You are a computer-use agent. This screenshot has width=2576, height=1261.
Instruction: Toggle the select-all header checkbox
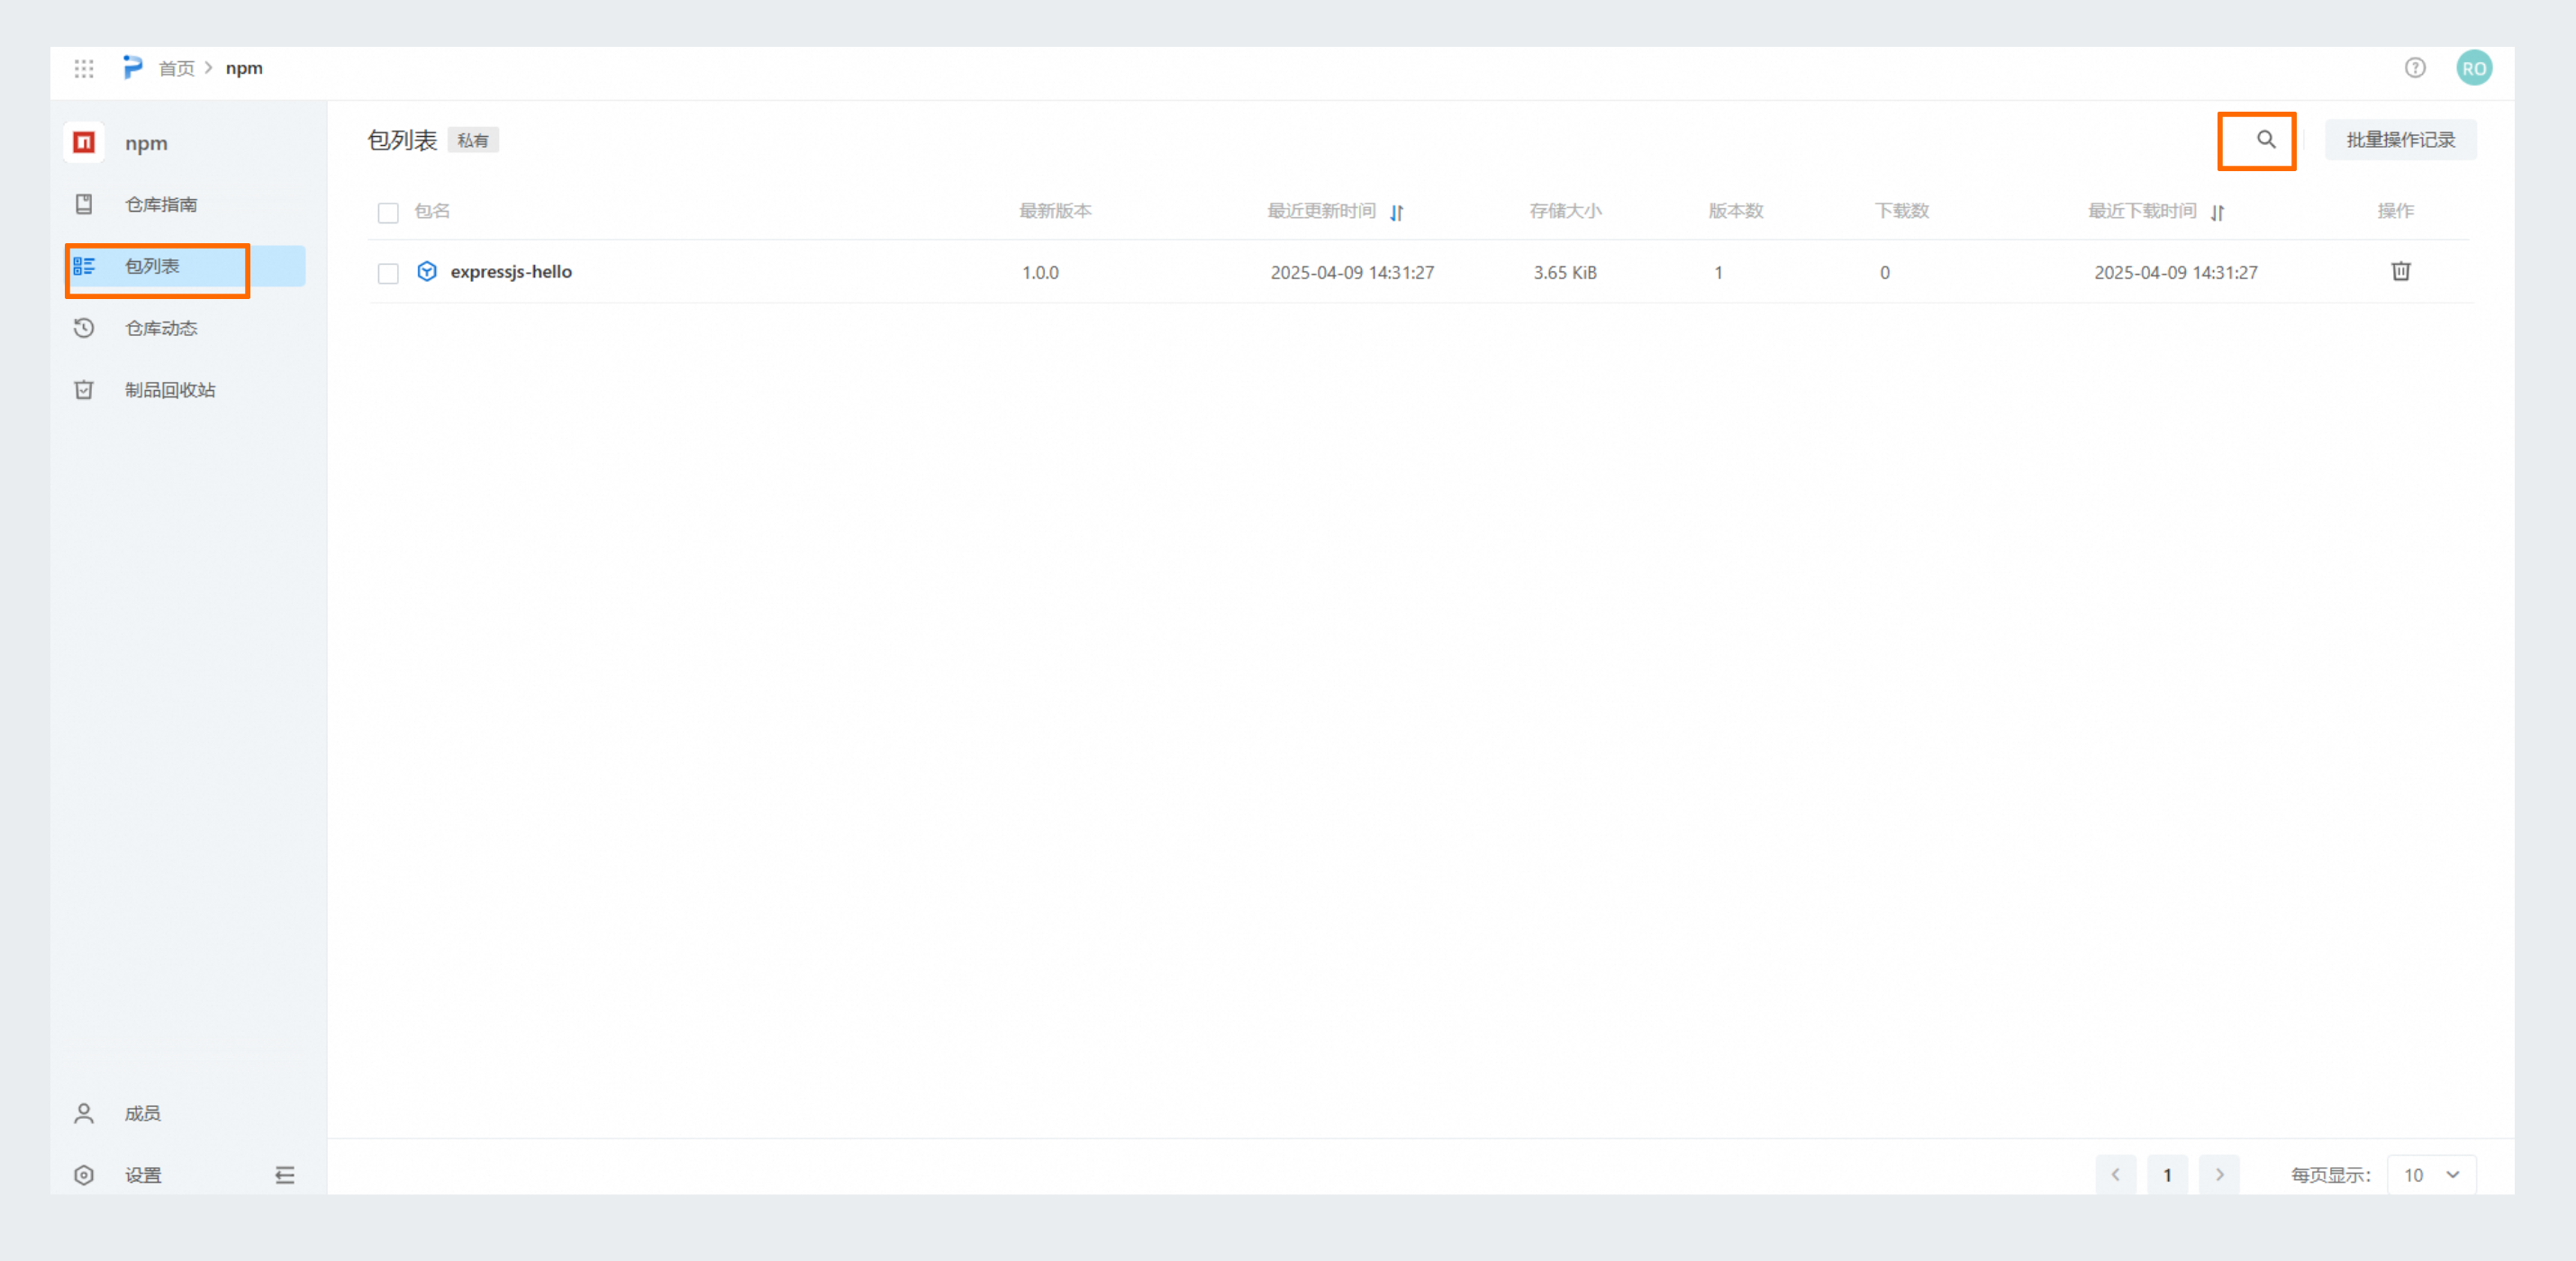[x=388, y=212]
